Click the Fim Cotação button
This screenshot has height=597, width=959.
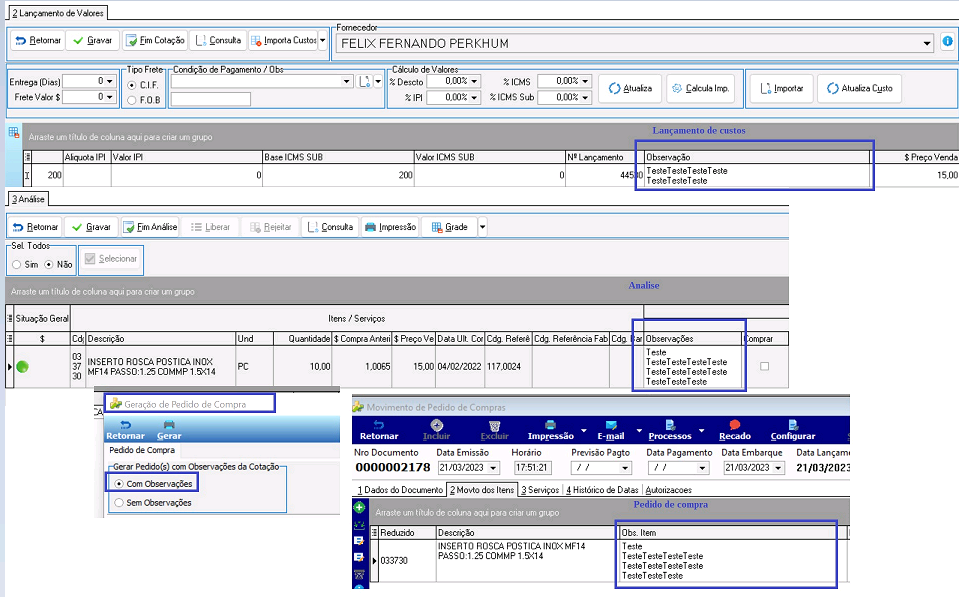155,40
